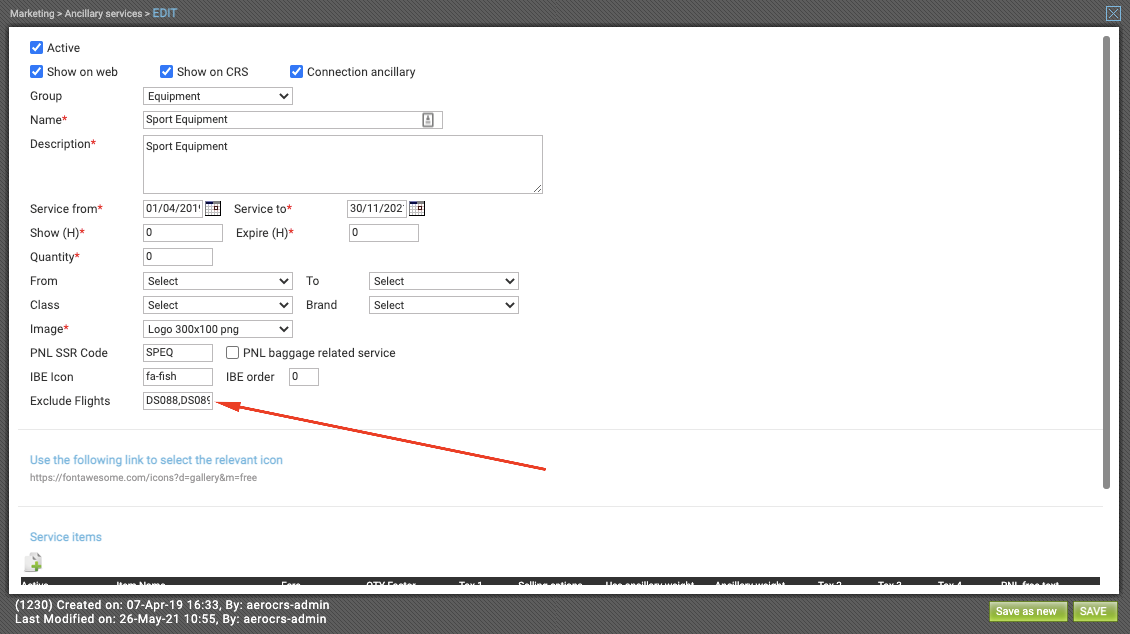The width and height of the screenshot is (1130, 634).
Task: Click the Exclude Flights field
Action: [x=178, y=401]
